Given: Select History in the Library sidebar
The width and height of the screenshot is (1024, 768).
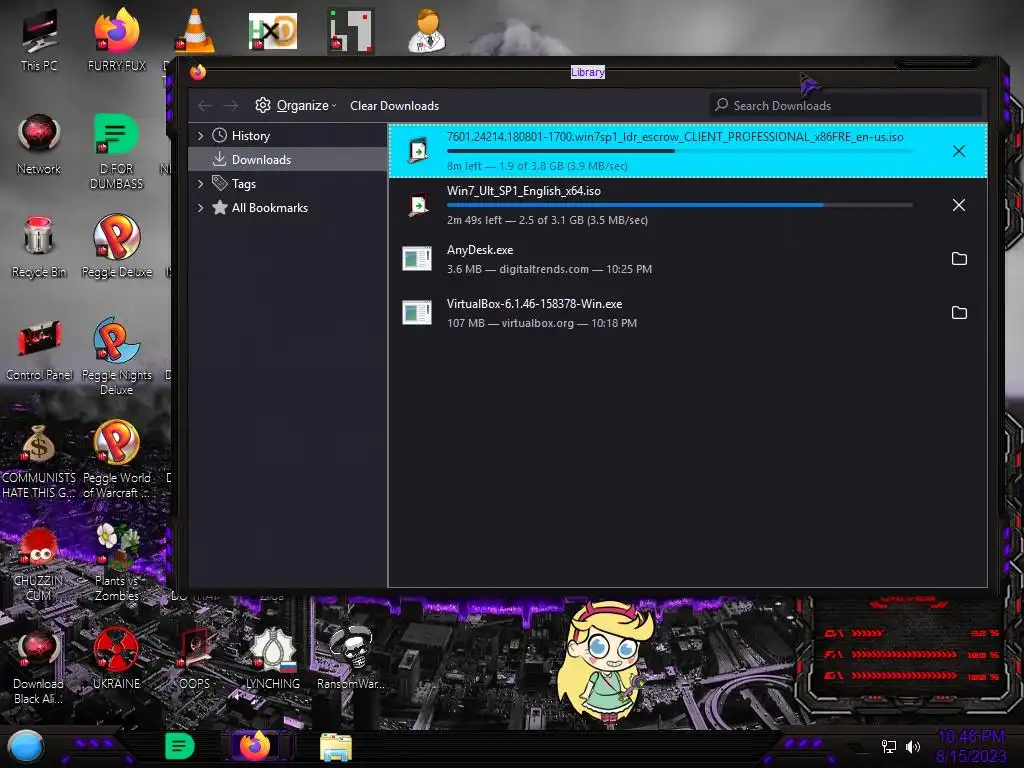Looking at the screenshot, I should [x=287, y=135].
